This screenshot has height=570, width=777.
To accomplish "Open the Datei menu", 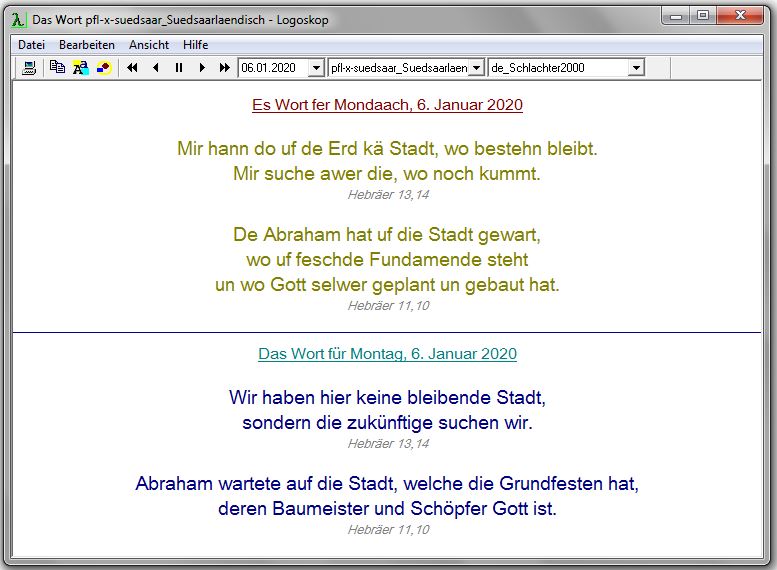I will coord(31,45).
